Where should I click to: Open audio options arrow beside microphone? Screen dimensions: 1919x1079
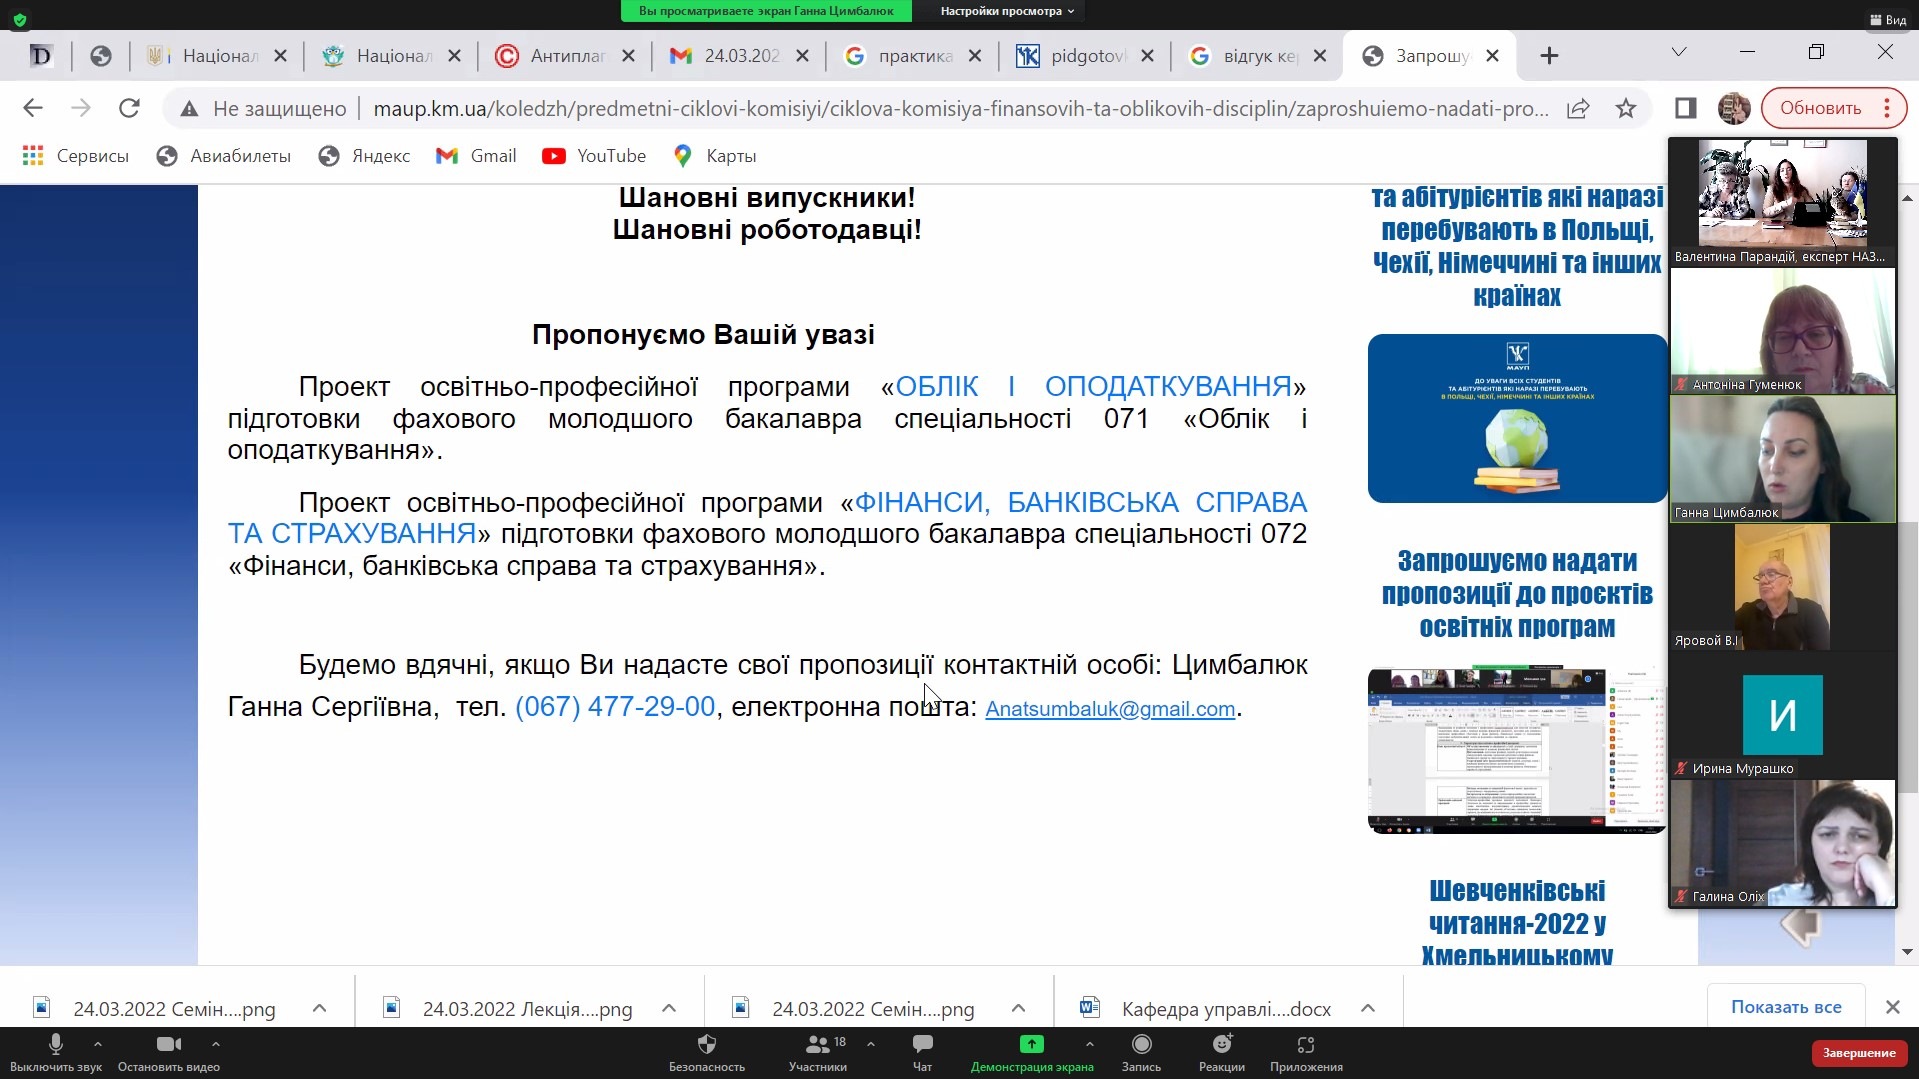tap(98, 1043)
